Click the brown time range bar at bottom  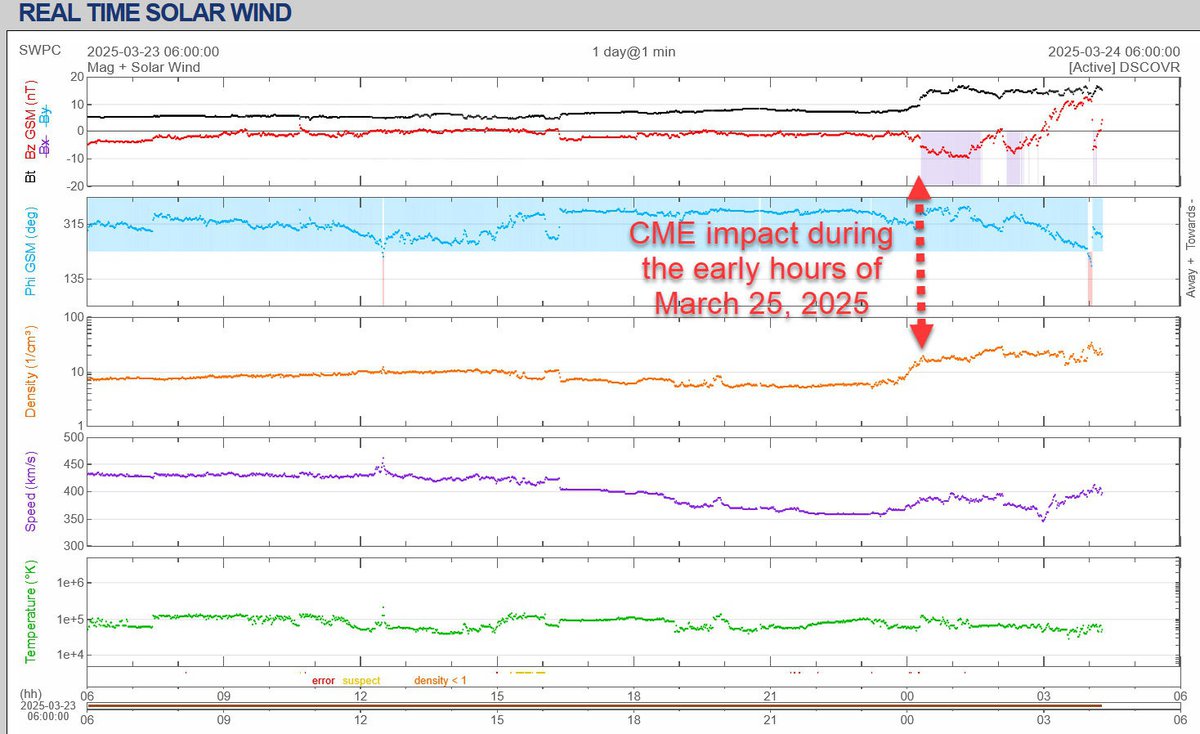[594, 706]
